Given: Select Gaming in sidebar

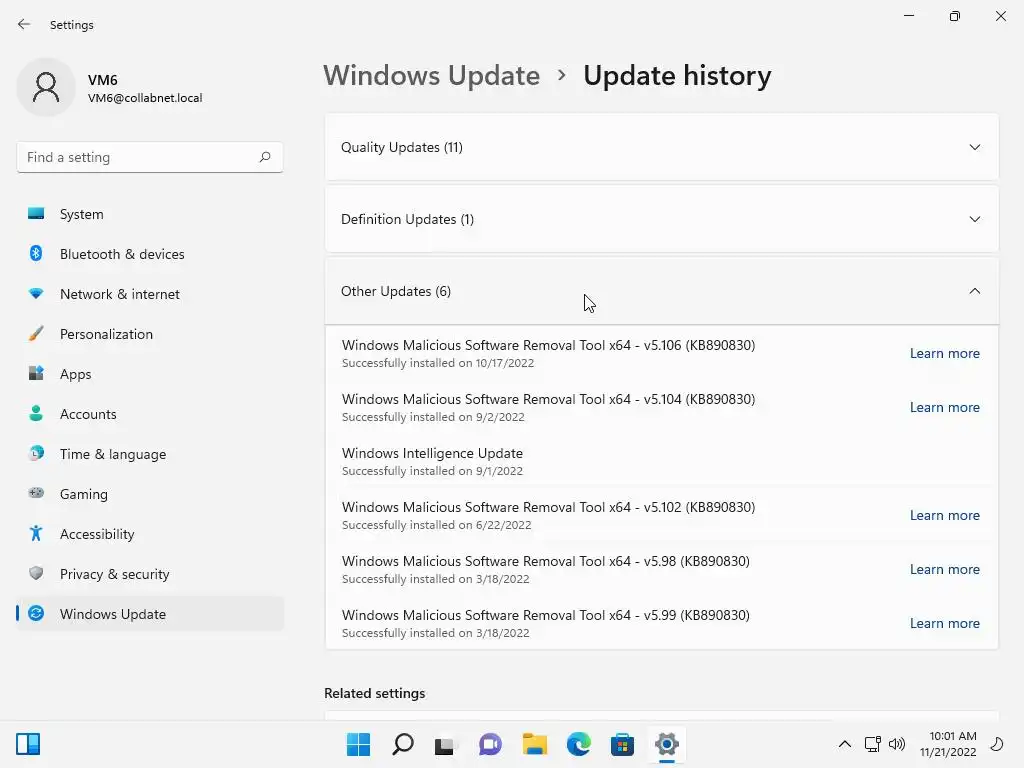Looking at the screenshot, I should coord(150,494).
